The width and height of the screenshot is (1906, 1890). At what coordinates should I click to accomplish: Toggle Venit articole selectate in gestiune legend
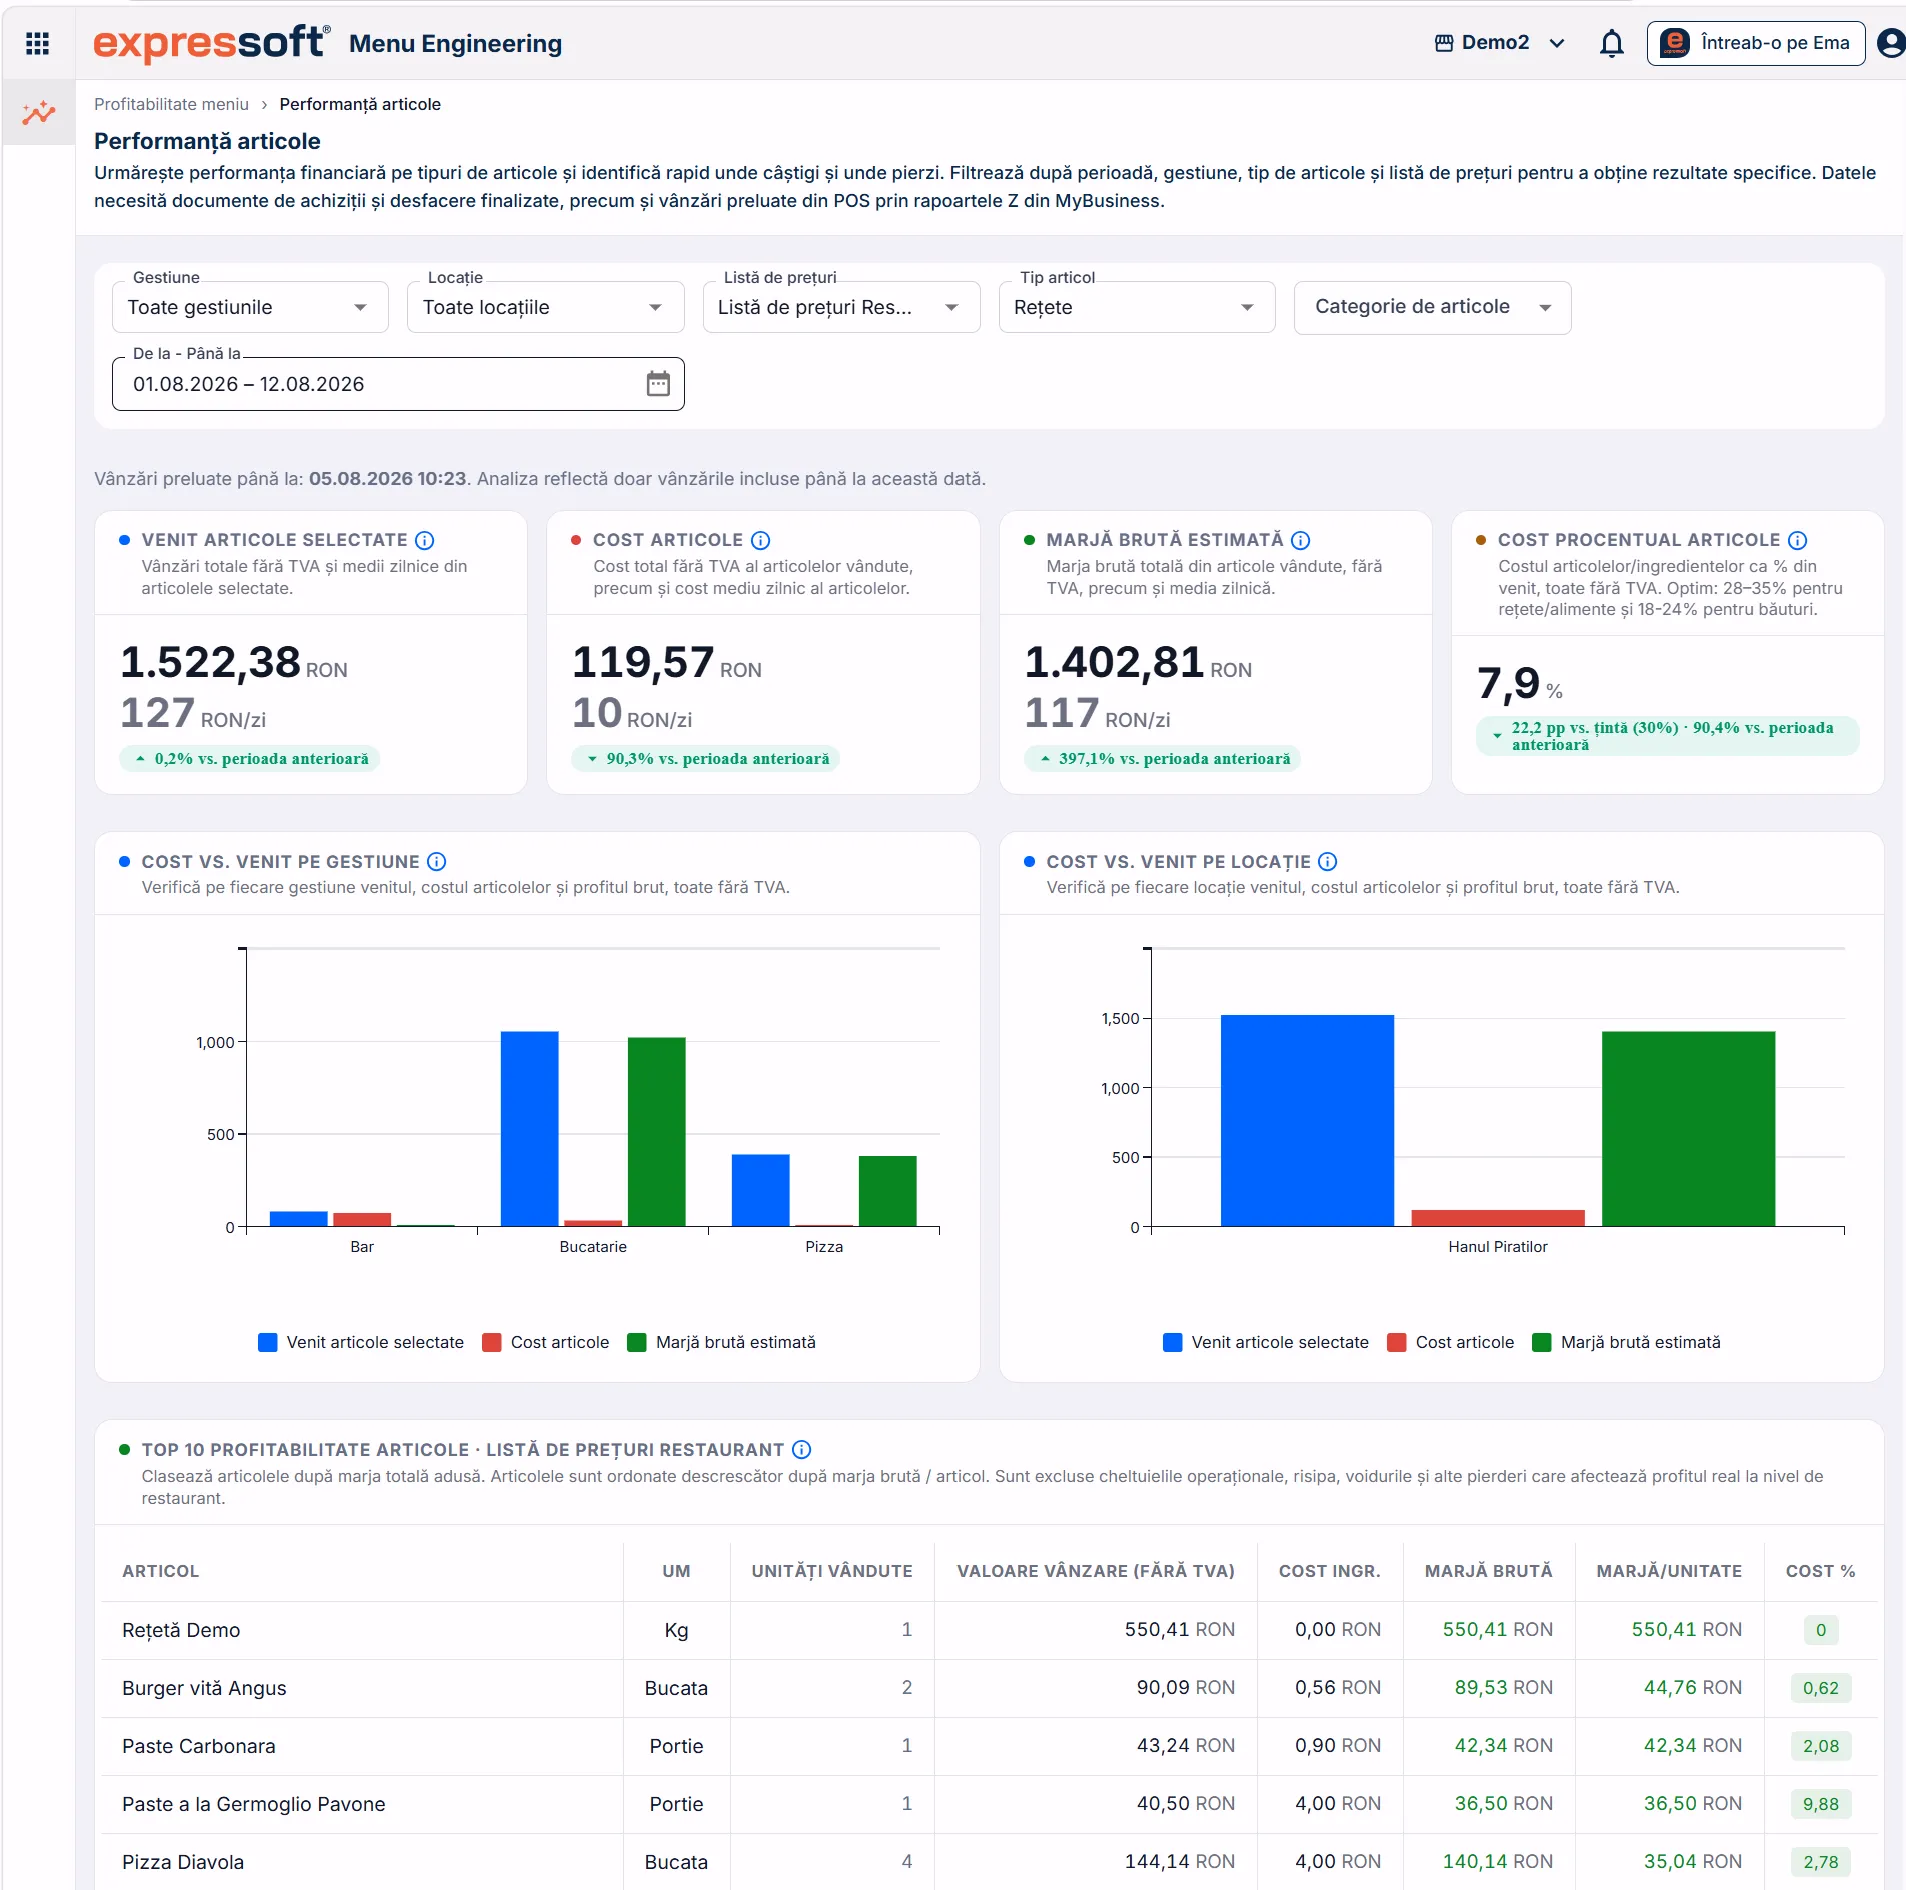[x=361, y=1342]
